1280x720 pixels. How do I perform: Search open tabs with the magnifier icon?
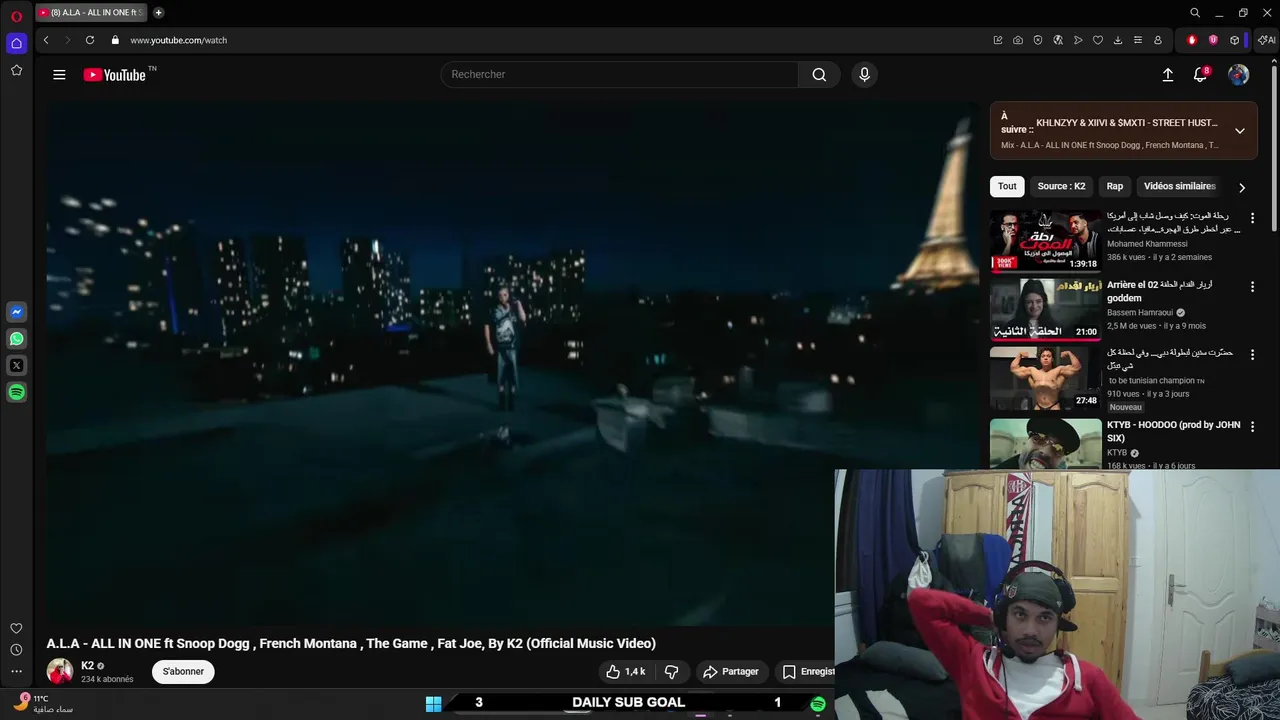(1195, 13)
